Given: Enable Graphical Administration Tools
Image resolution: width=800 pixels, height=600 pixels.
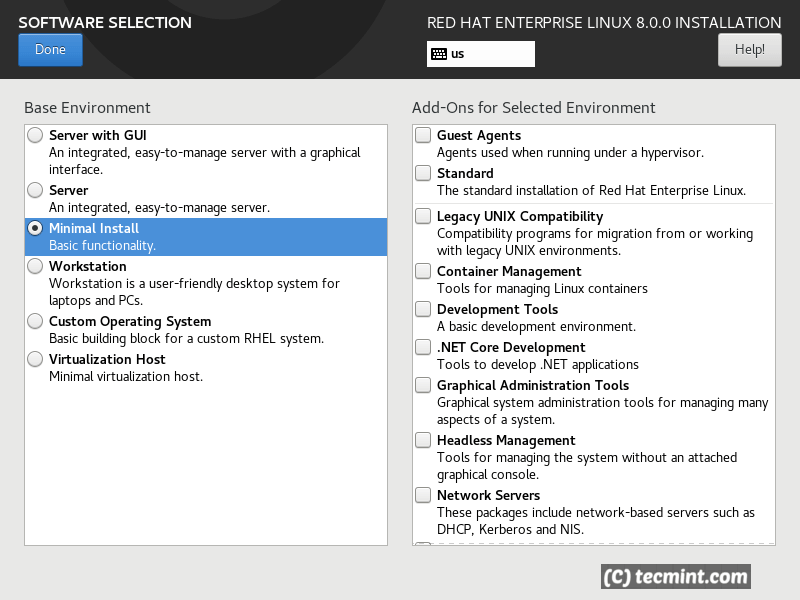Looking at the screenshot, I should 422,385.
